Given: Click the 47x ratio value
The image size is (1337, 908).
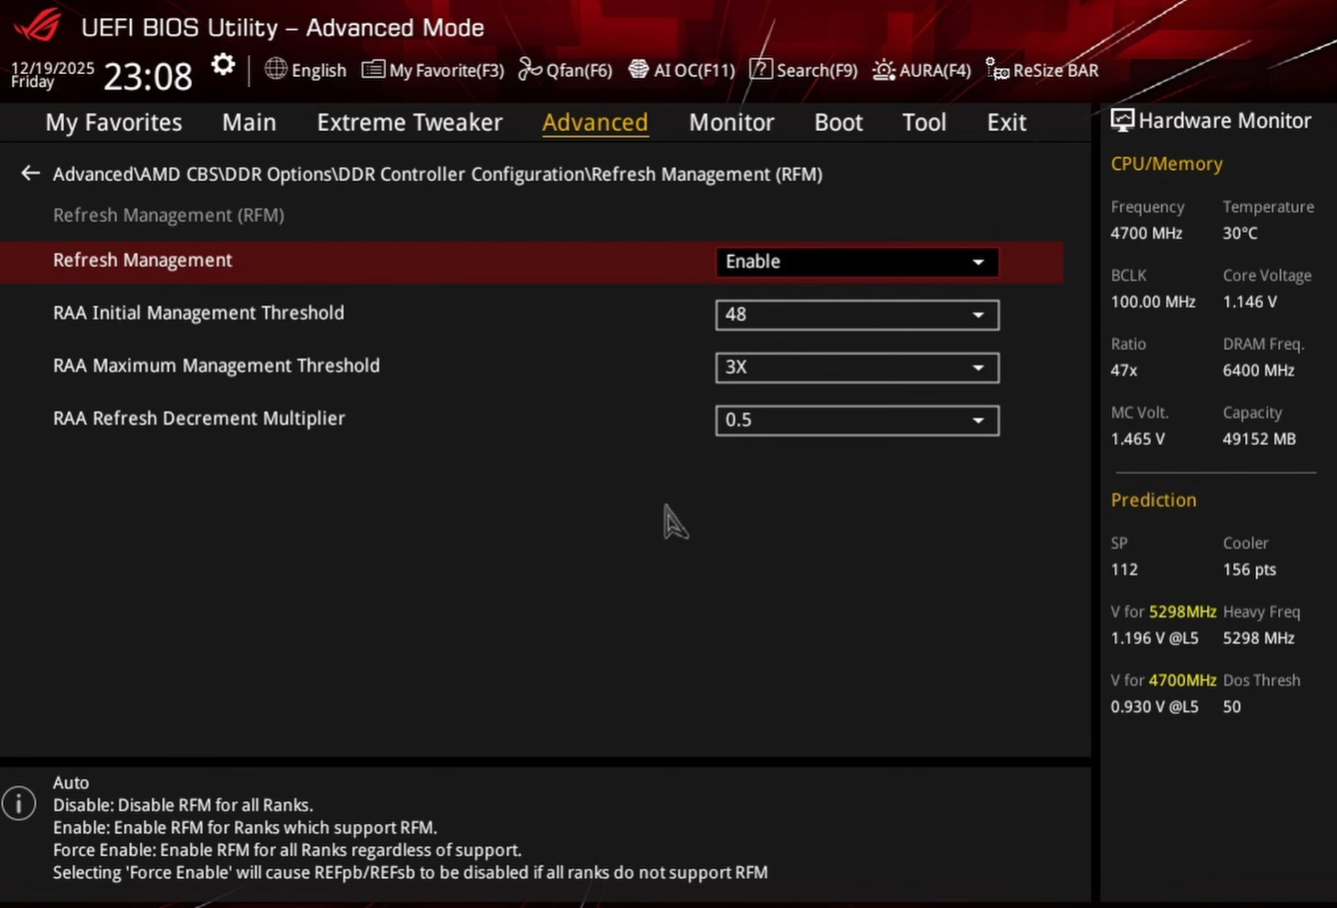Looking at the screenshot, I should (1124, 370).
